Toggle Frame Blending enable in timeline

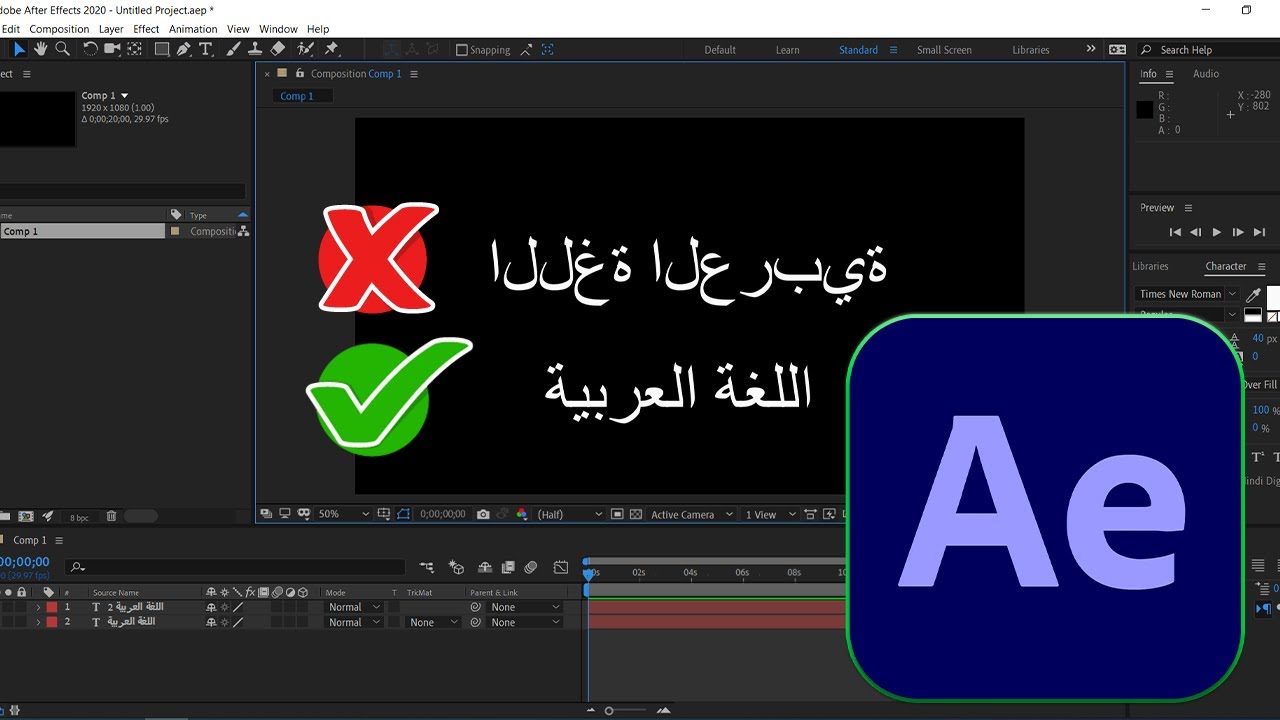pos(508,567)
